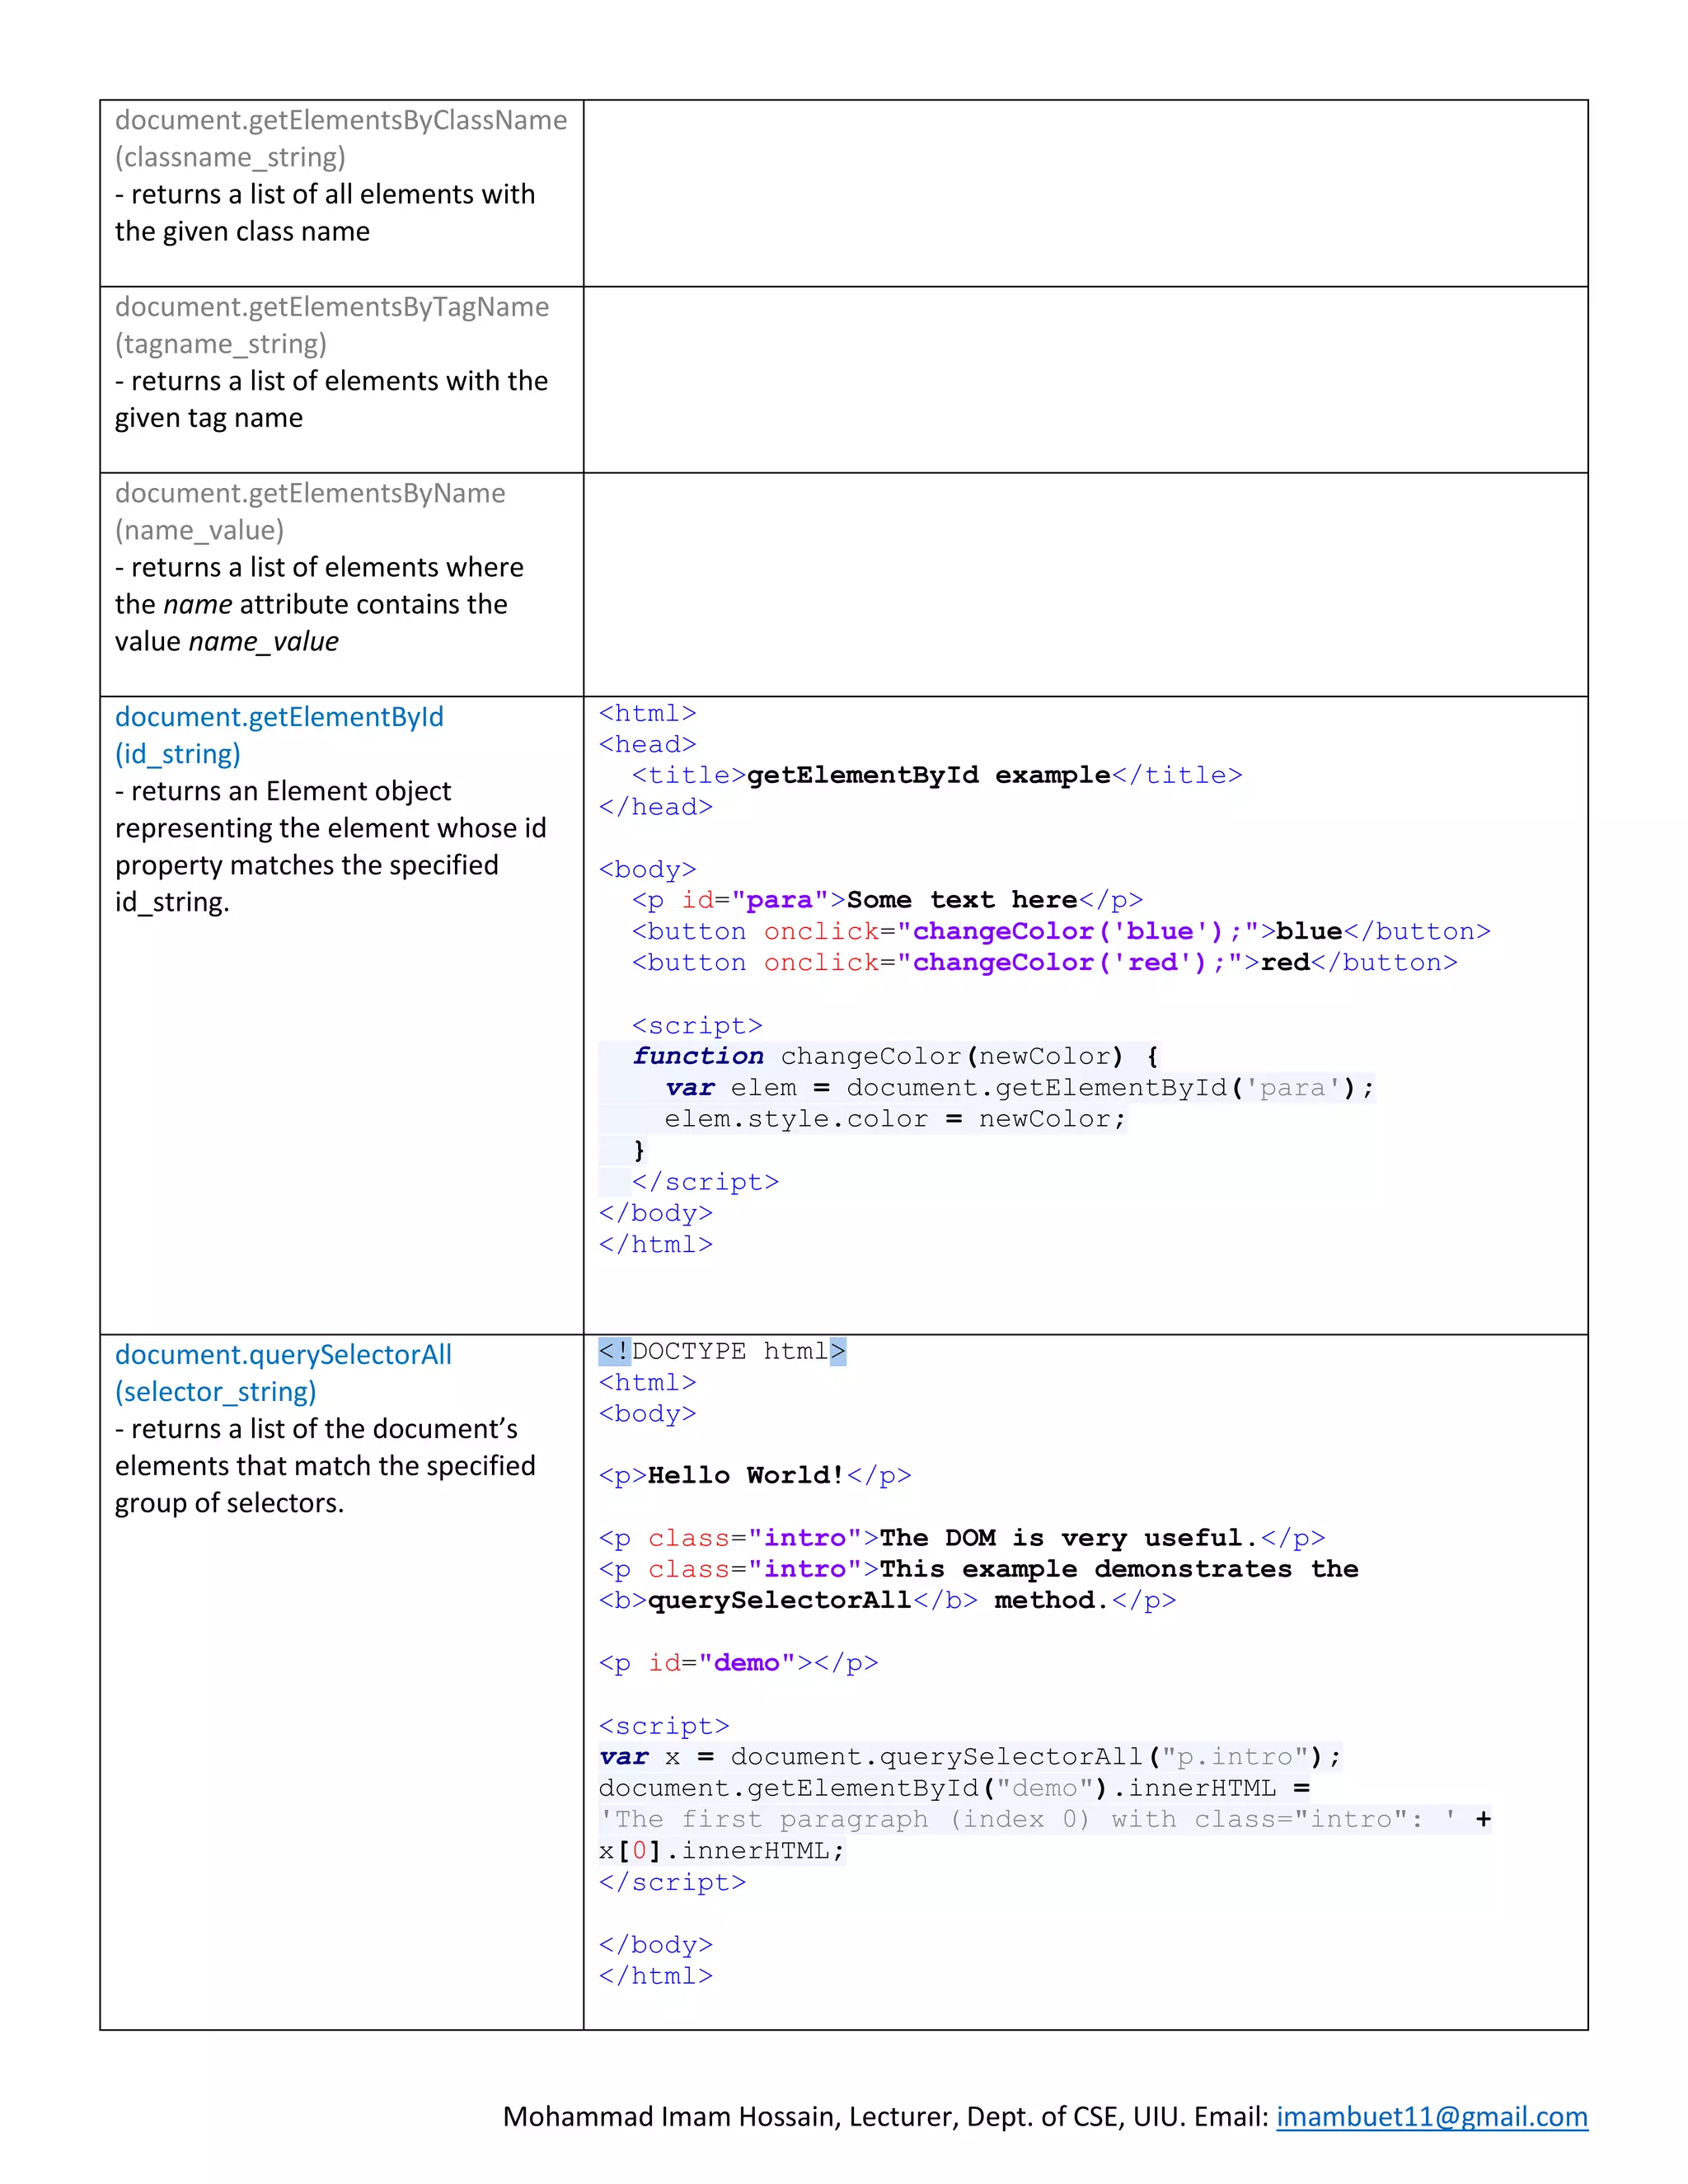The height and width of the screenshot is (2184, 1688).
Task: Click the 'para' string in the code
Action: click(1291, 1088)
